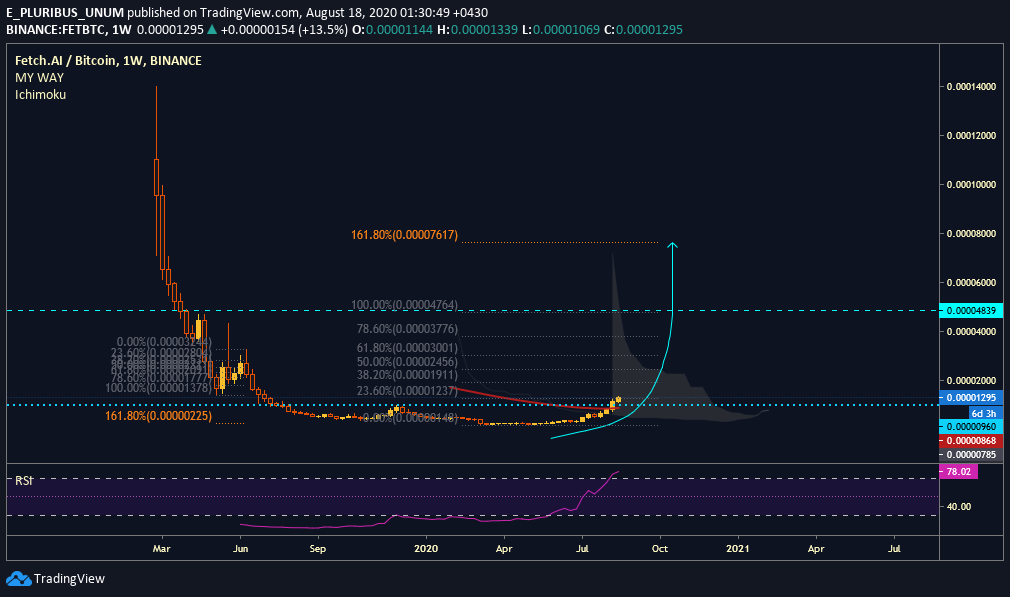
Task: Click the cyan projection arrow head
Action: 672,245
